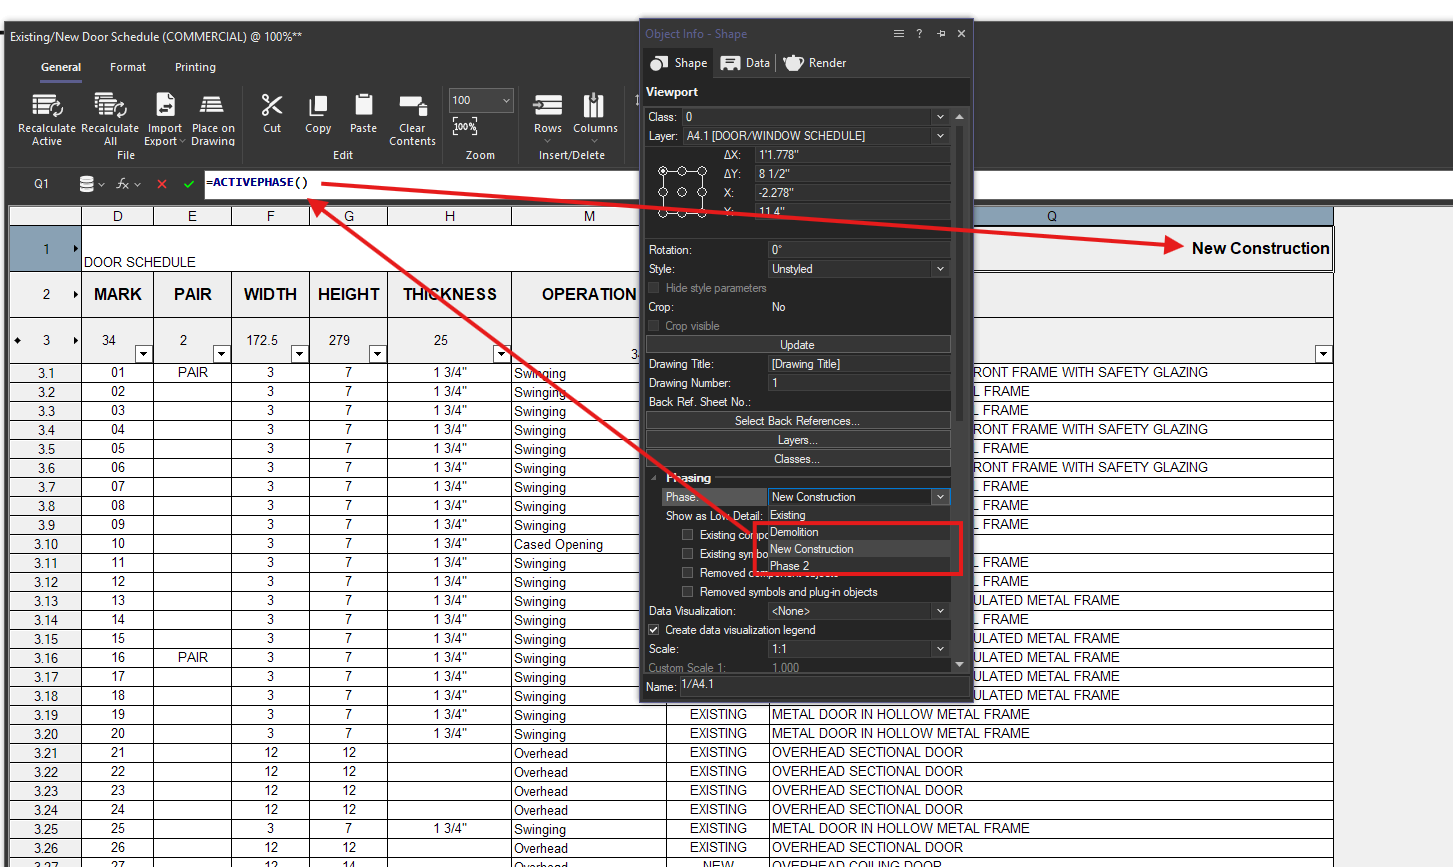Screen dimensions: 1453x867
Task: Click the Recalculate All icon
Action: click(110, 106)
